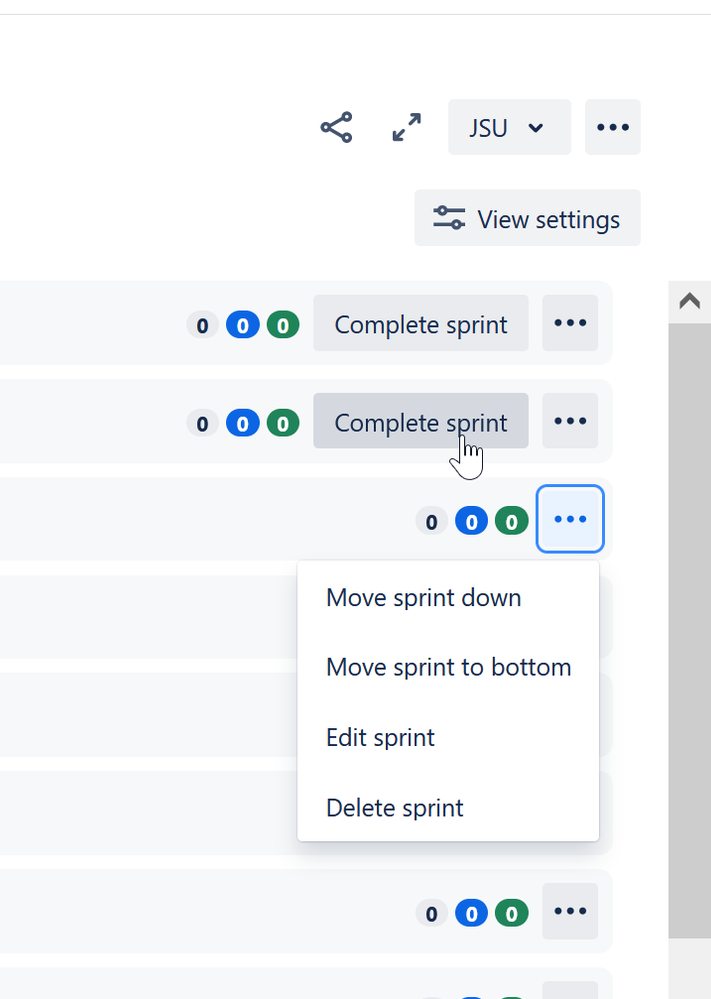The height and width of the screenshot is (999, 711).
Task: Open the board's top-right more actions menu
Action: [613, 127]
